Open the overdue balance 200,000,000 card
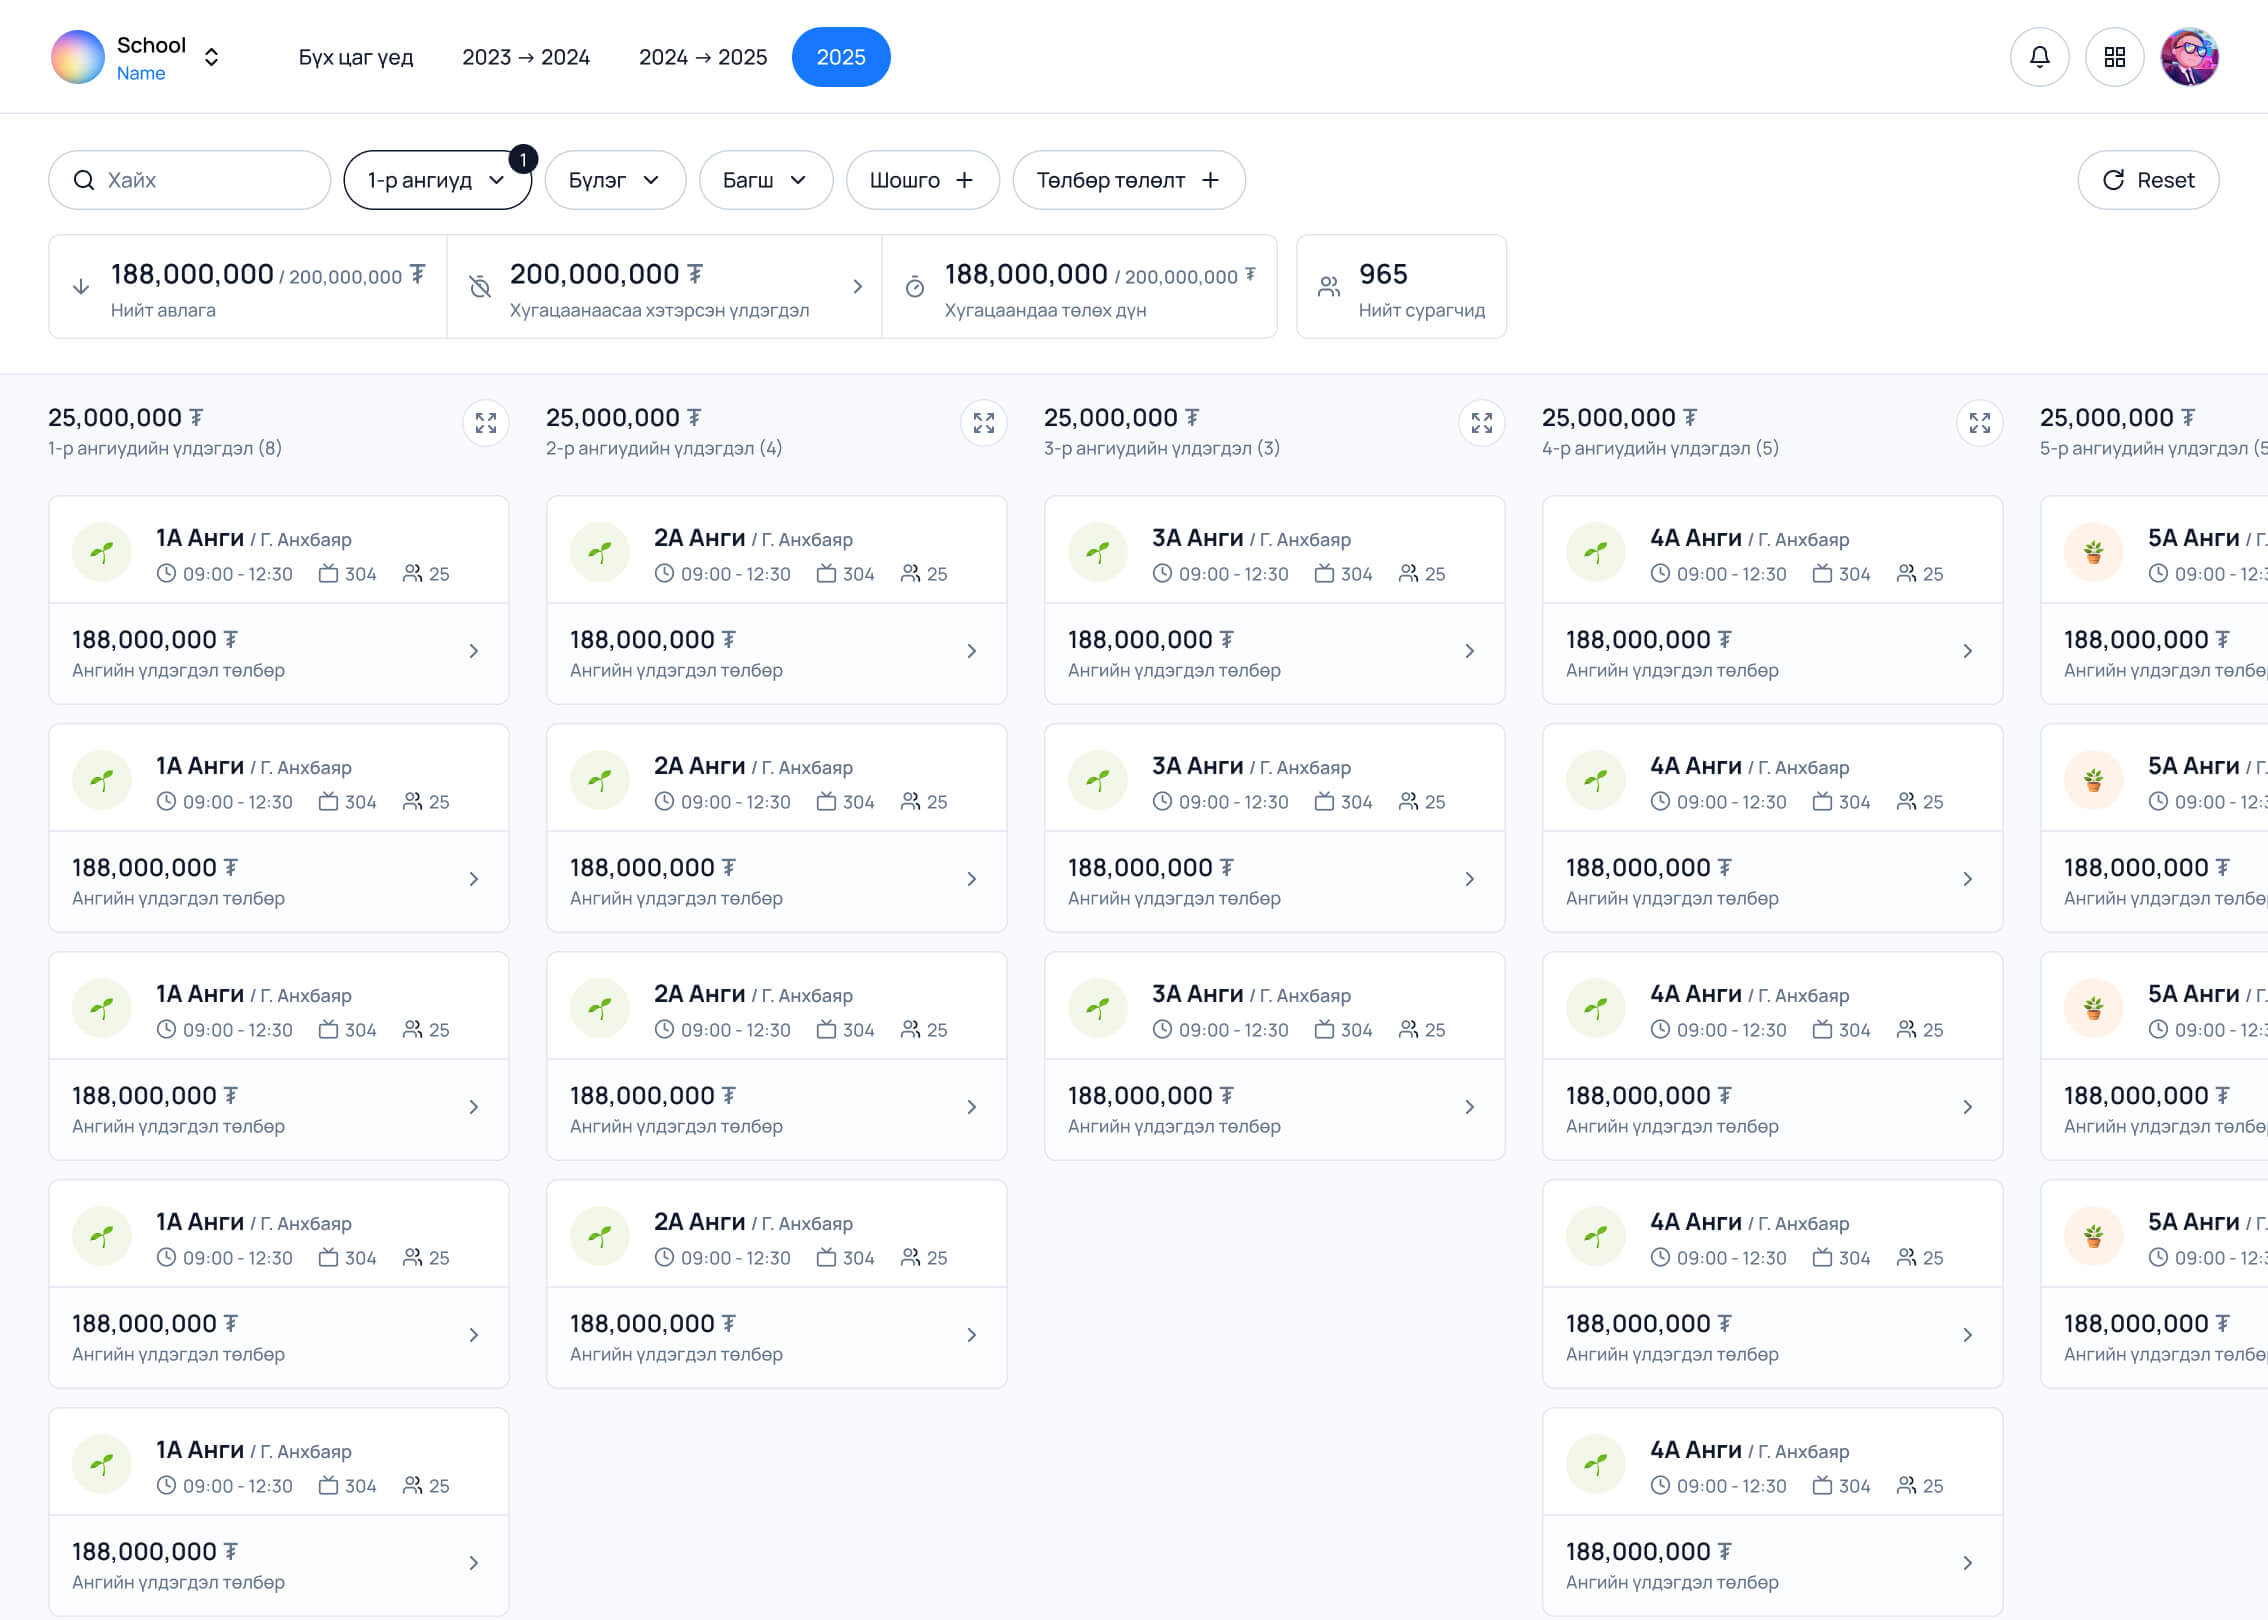 pyautogui.click(x=664, y=287)
